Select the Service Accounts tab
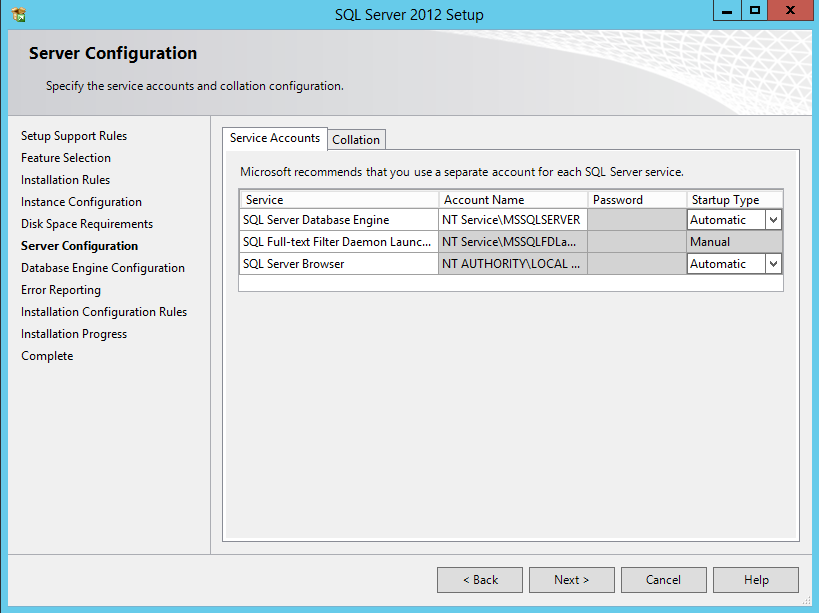The width and height of the screenshot is (819, 613). (275, 138)
